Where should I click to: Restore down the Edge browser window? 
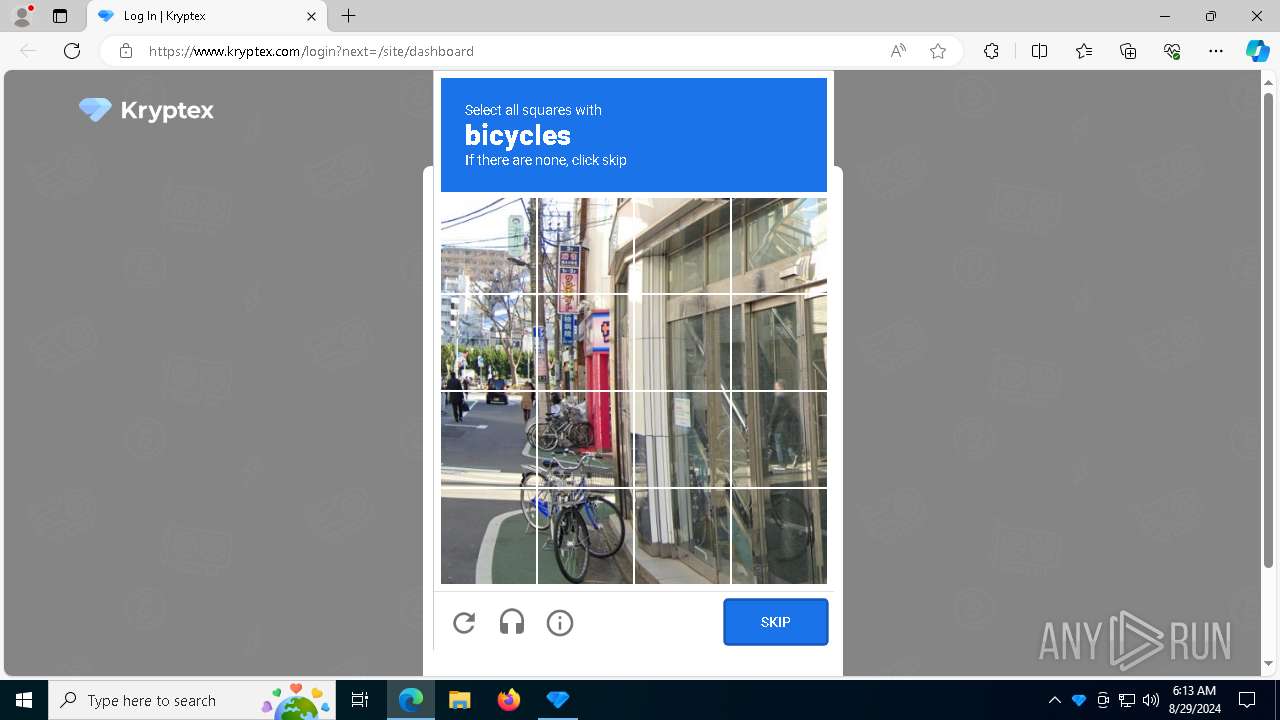(1211, 16)
